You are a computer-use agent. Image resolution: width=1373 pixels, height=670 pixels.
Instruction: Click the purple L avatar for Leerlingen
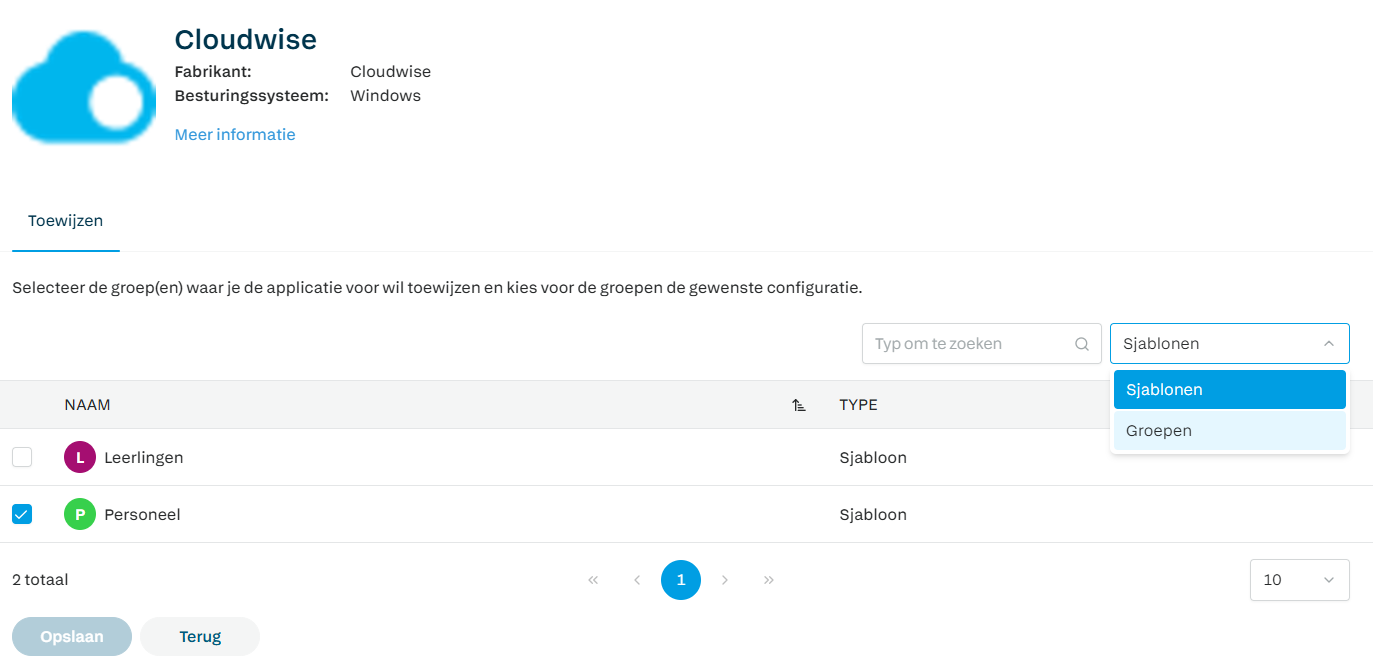tap(80, 458)
